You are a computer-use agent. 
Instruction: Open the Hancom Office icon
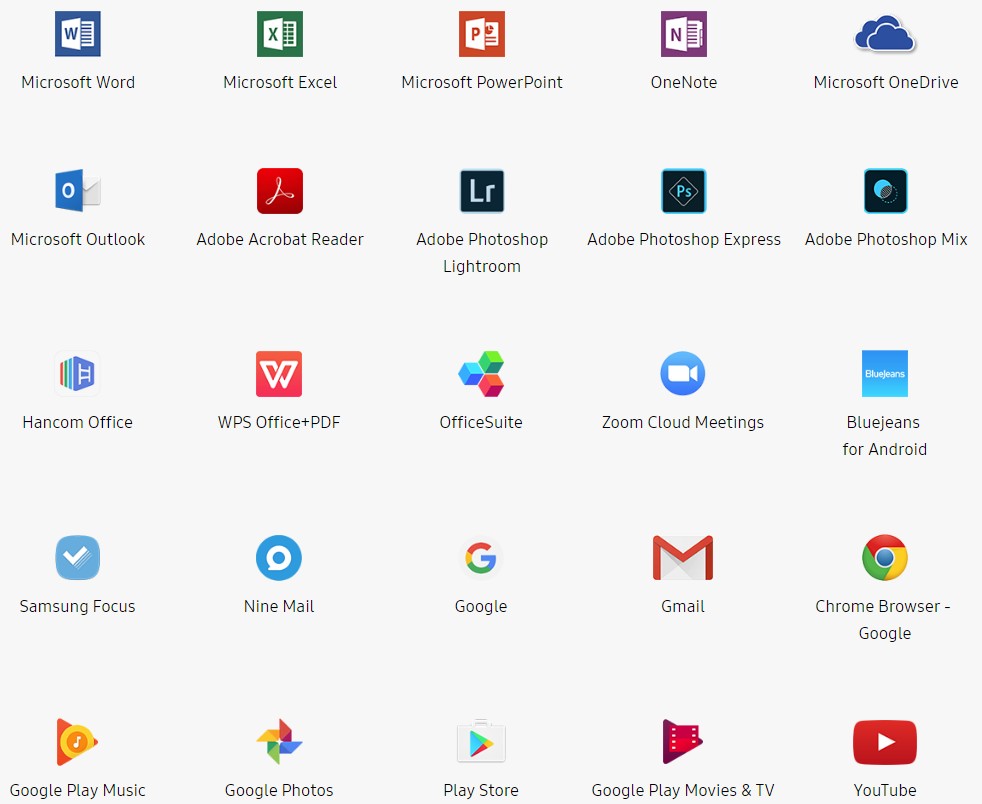[78, 374]
